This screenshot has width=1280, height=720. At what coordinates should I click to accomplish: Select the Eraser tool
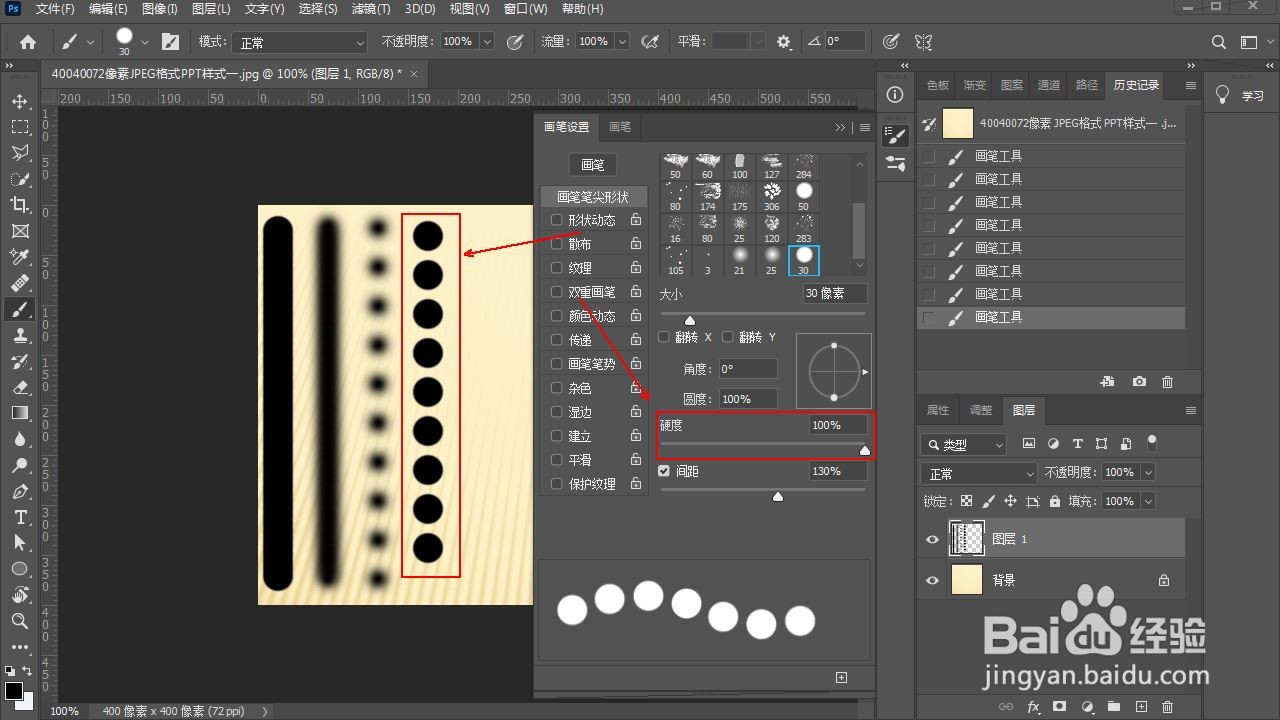(x=20, y=387)
